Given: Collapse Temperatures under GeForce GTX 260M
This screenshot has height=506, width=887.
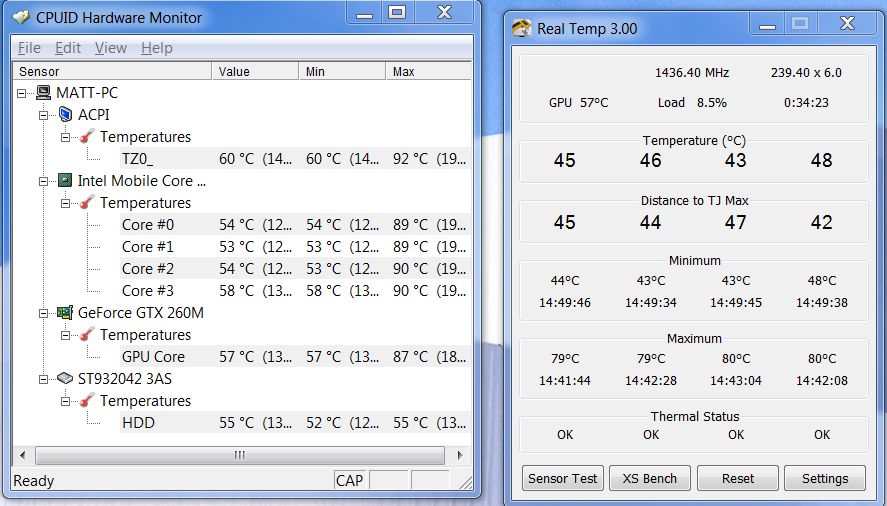Looking at the screenshot, I should pyautogui.click(x=66, y=335).
